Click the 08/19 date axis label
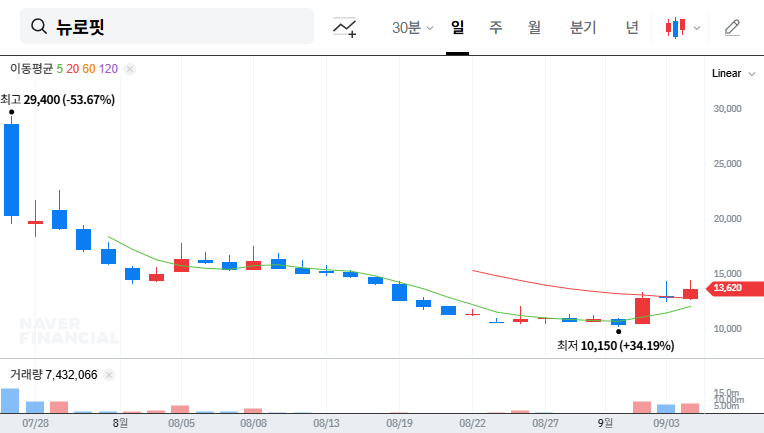 [x=400, y=423]
